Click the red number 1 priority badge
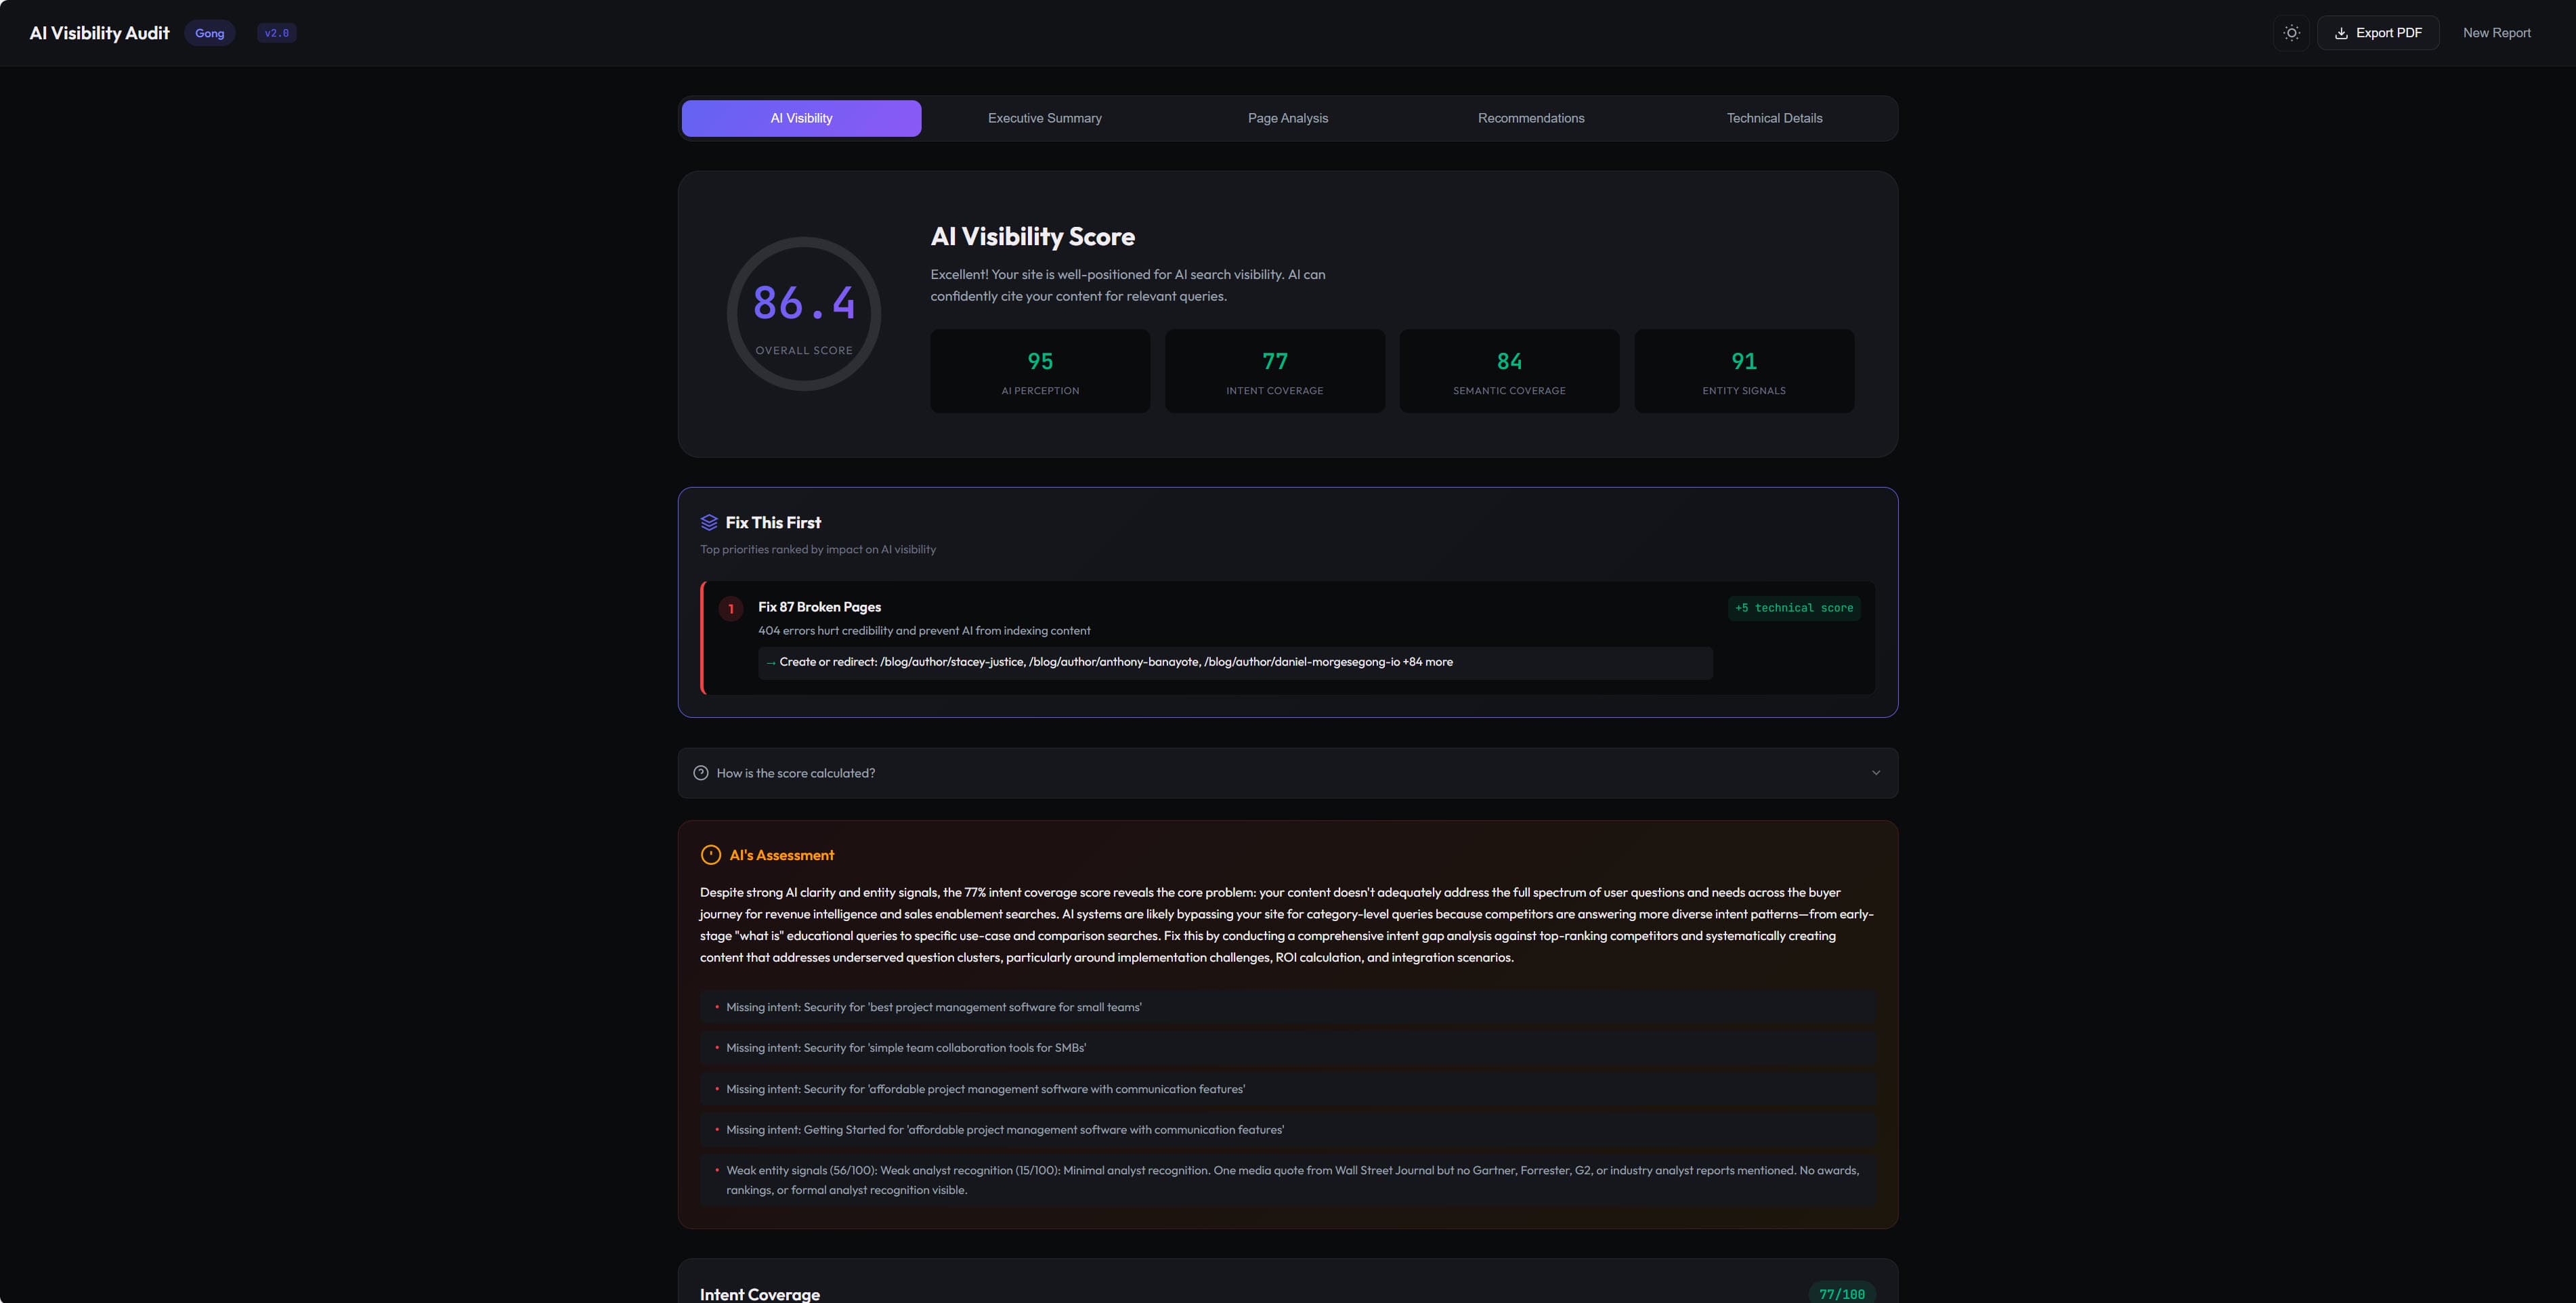 [x=731, y=609]
